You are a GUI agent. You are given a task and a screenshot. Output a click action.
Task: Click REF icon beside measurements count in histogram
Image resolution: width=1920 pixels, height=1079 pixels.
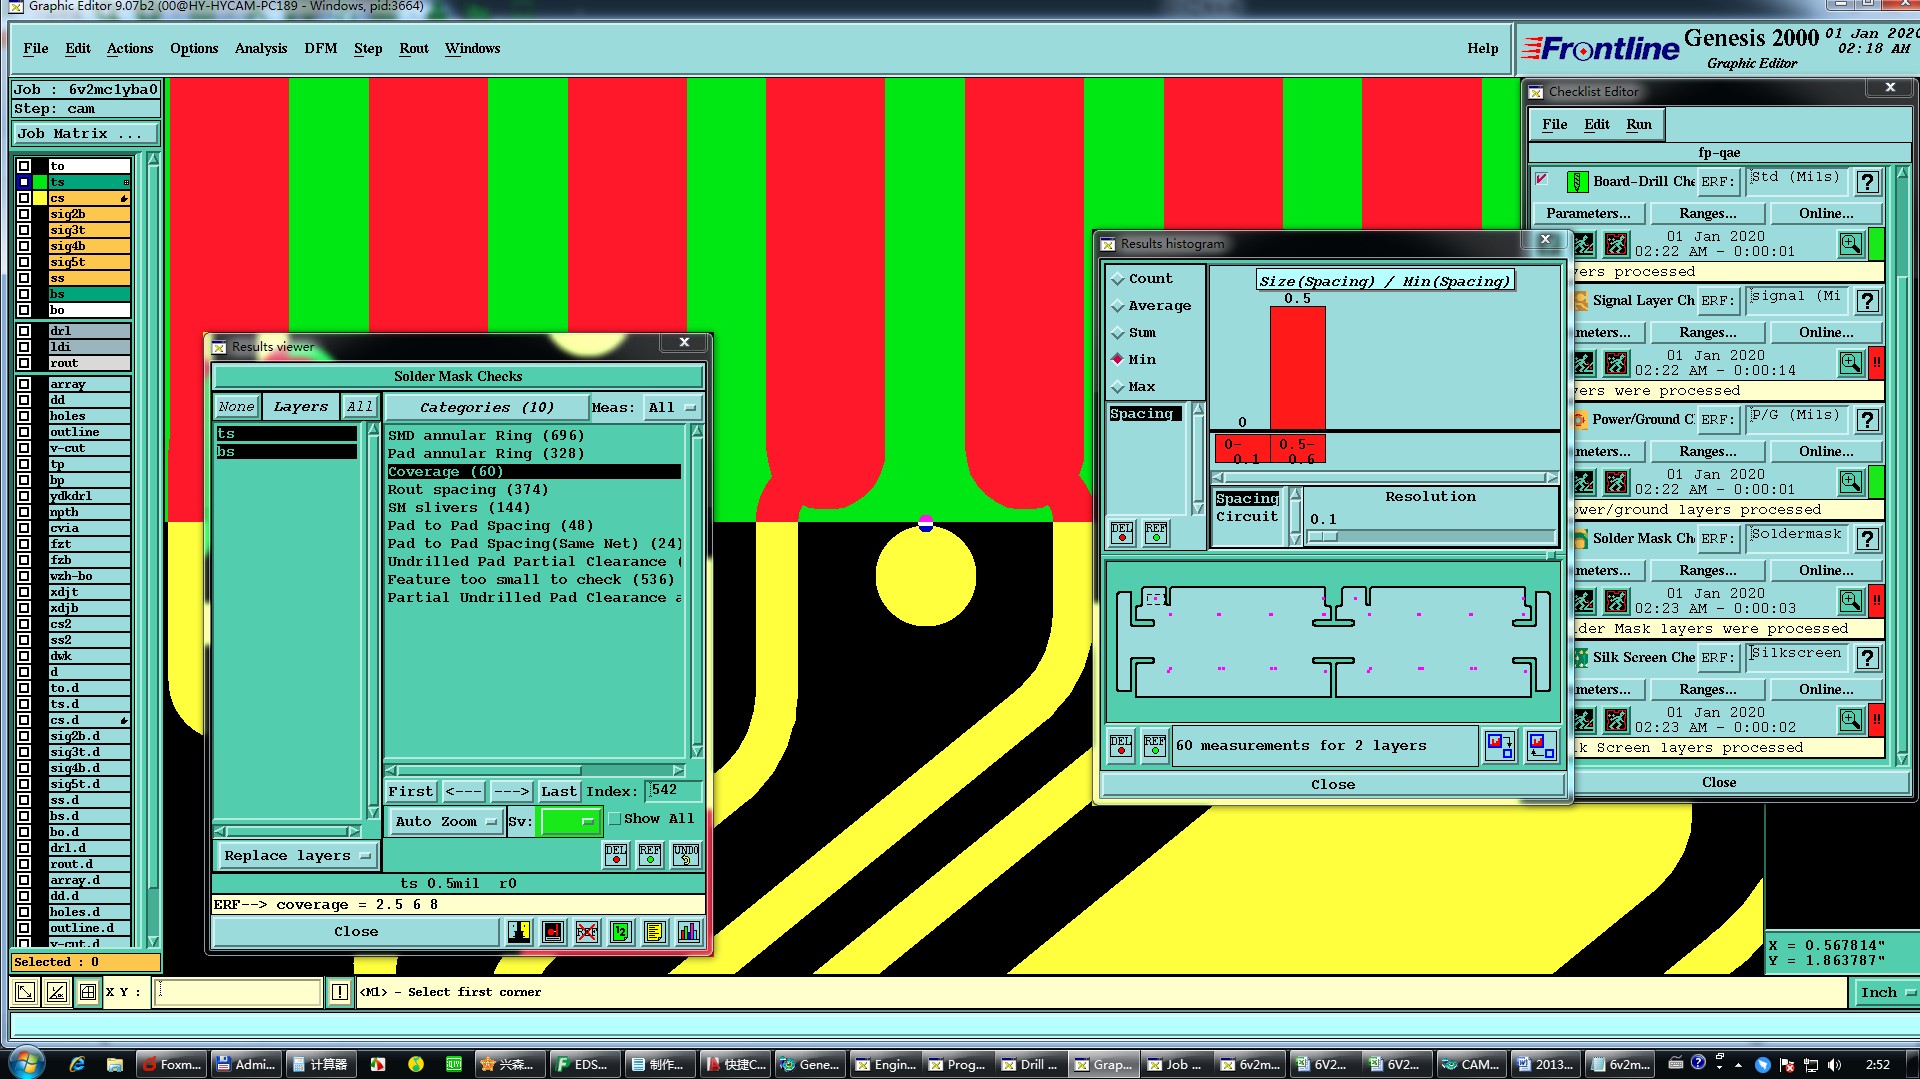pos(1155,746)
